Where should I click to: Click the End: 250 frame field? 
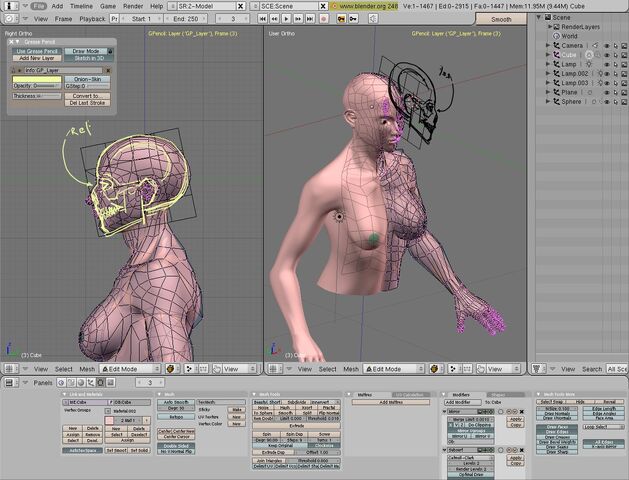click(x=186, y=19)
